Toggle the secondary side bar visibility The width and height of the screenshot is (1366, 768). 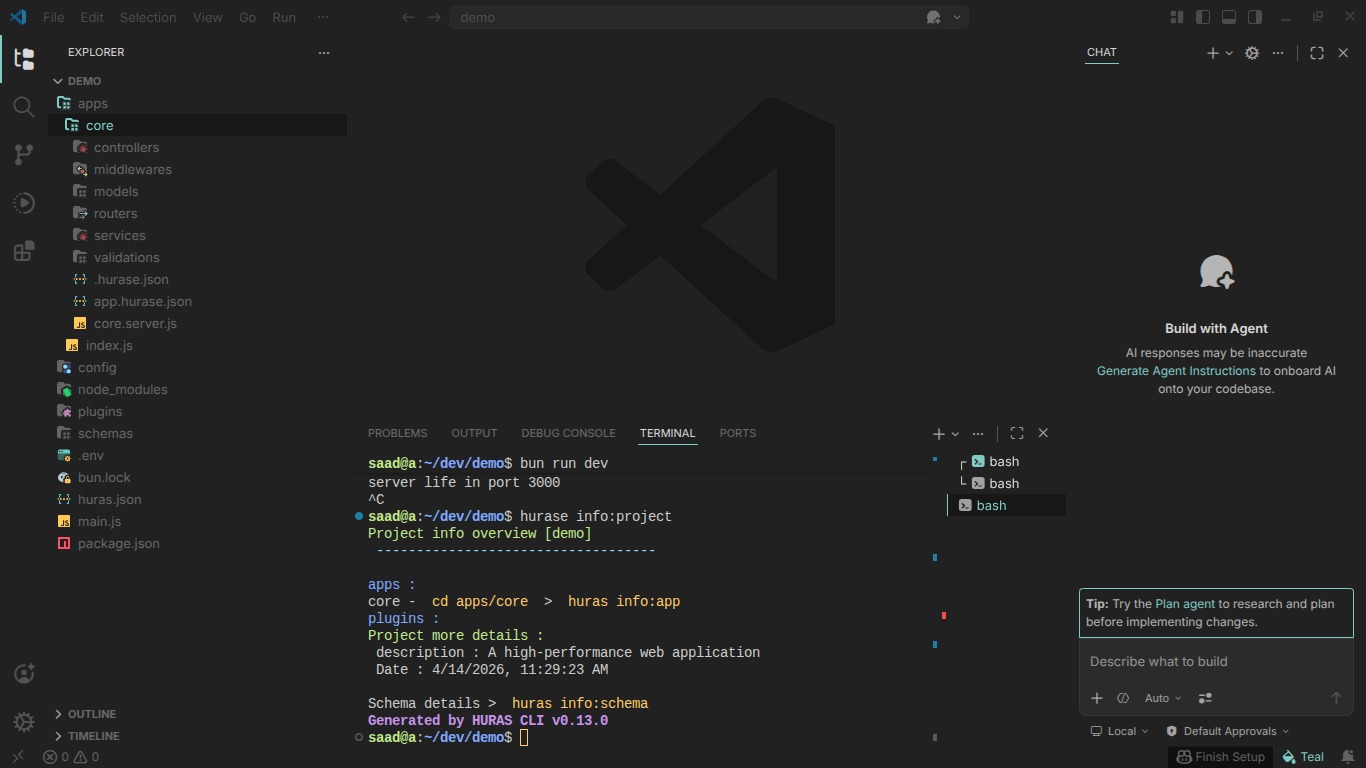click(x=1255, y=17)
